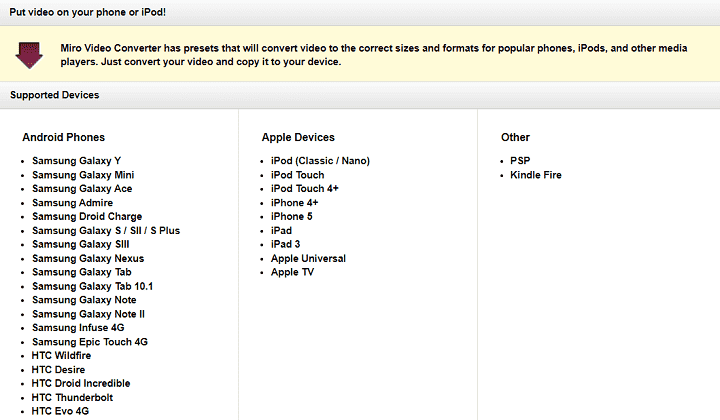The image size is (720, 420).
Task: Click the red download arrow icon
Action: click(29, 55)
